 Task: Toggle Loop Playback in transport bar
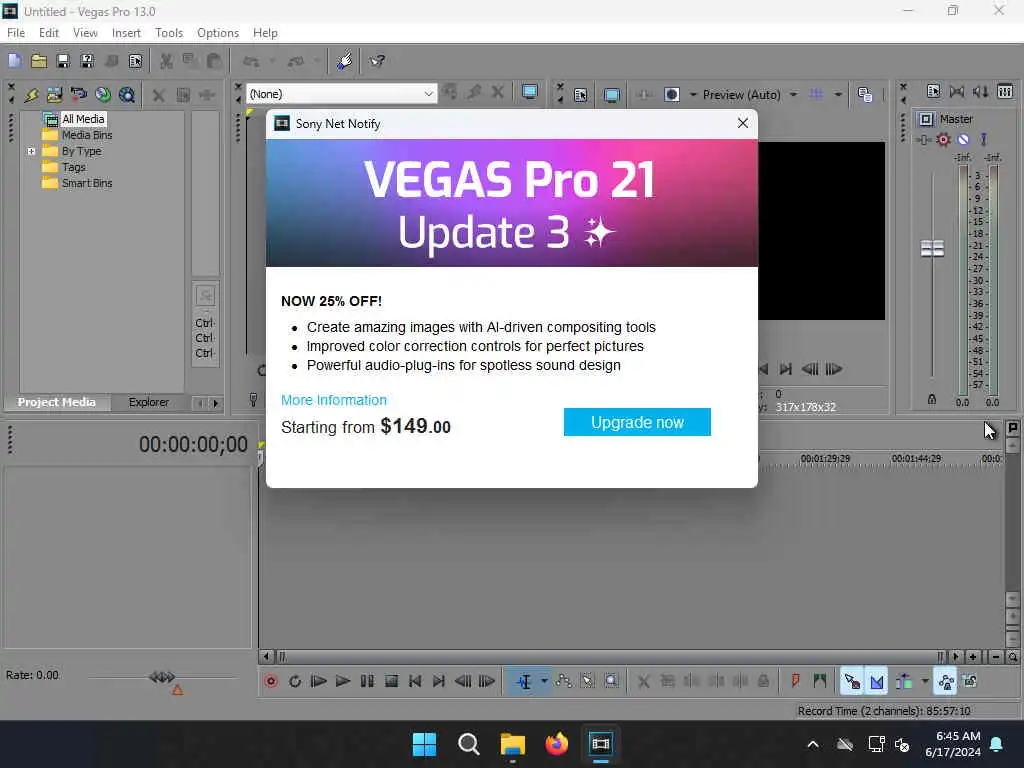[x=295, y=681]
